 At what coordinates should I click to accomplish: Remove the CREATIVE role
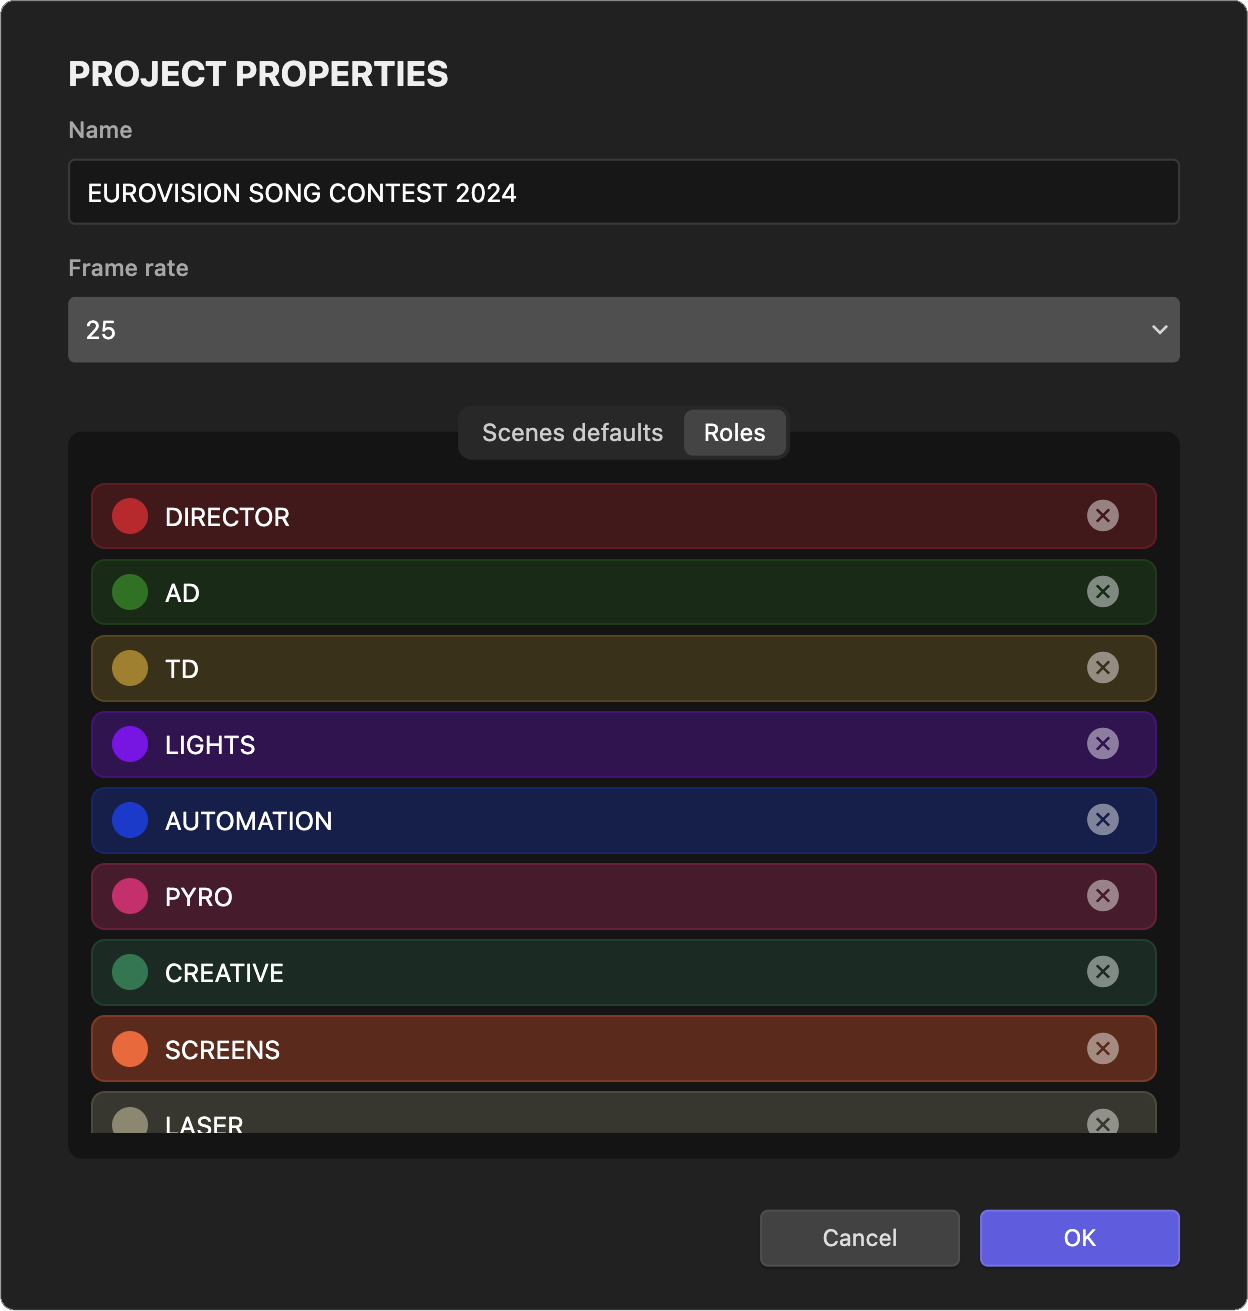point(1103,972)
